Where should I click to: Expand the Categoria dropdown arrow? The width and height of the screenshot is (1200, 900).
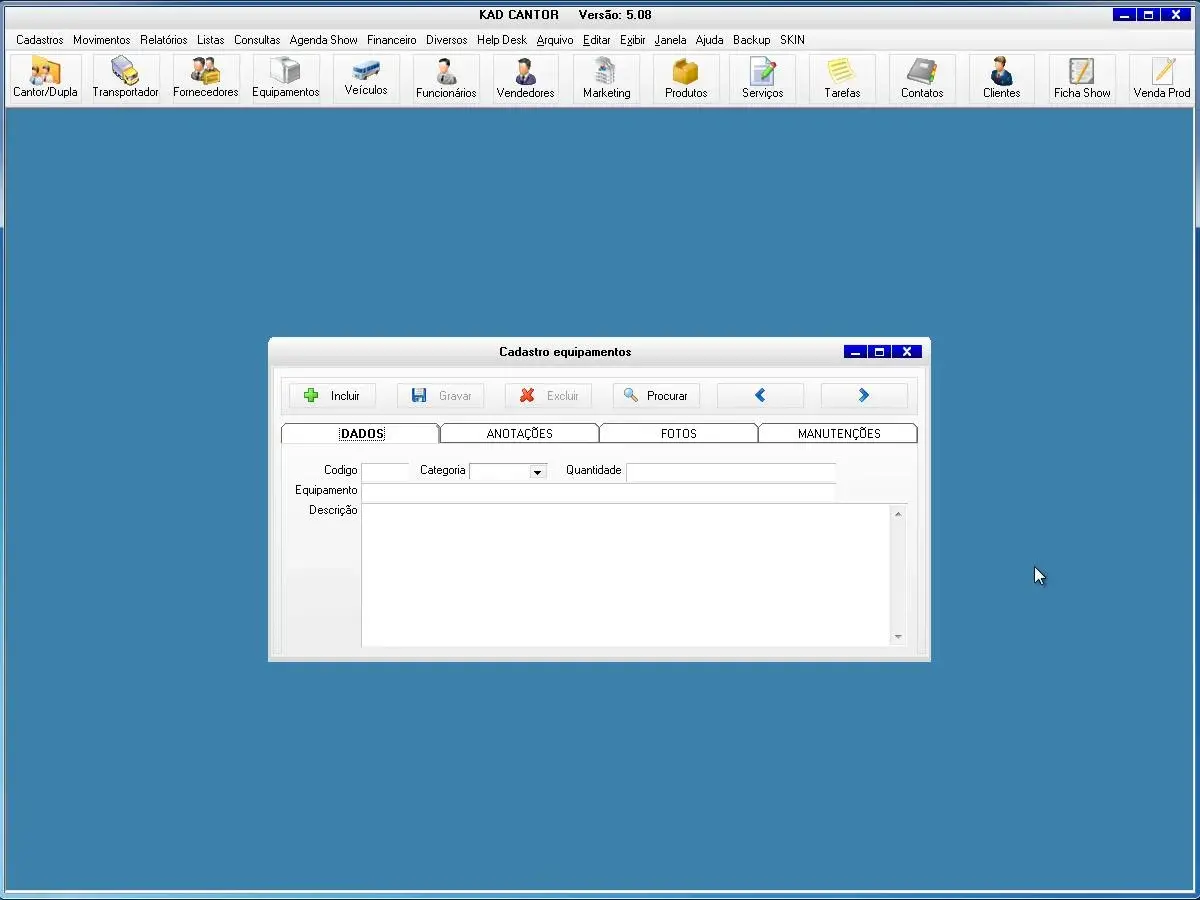point(538,472)
